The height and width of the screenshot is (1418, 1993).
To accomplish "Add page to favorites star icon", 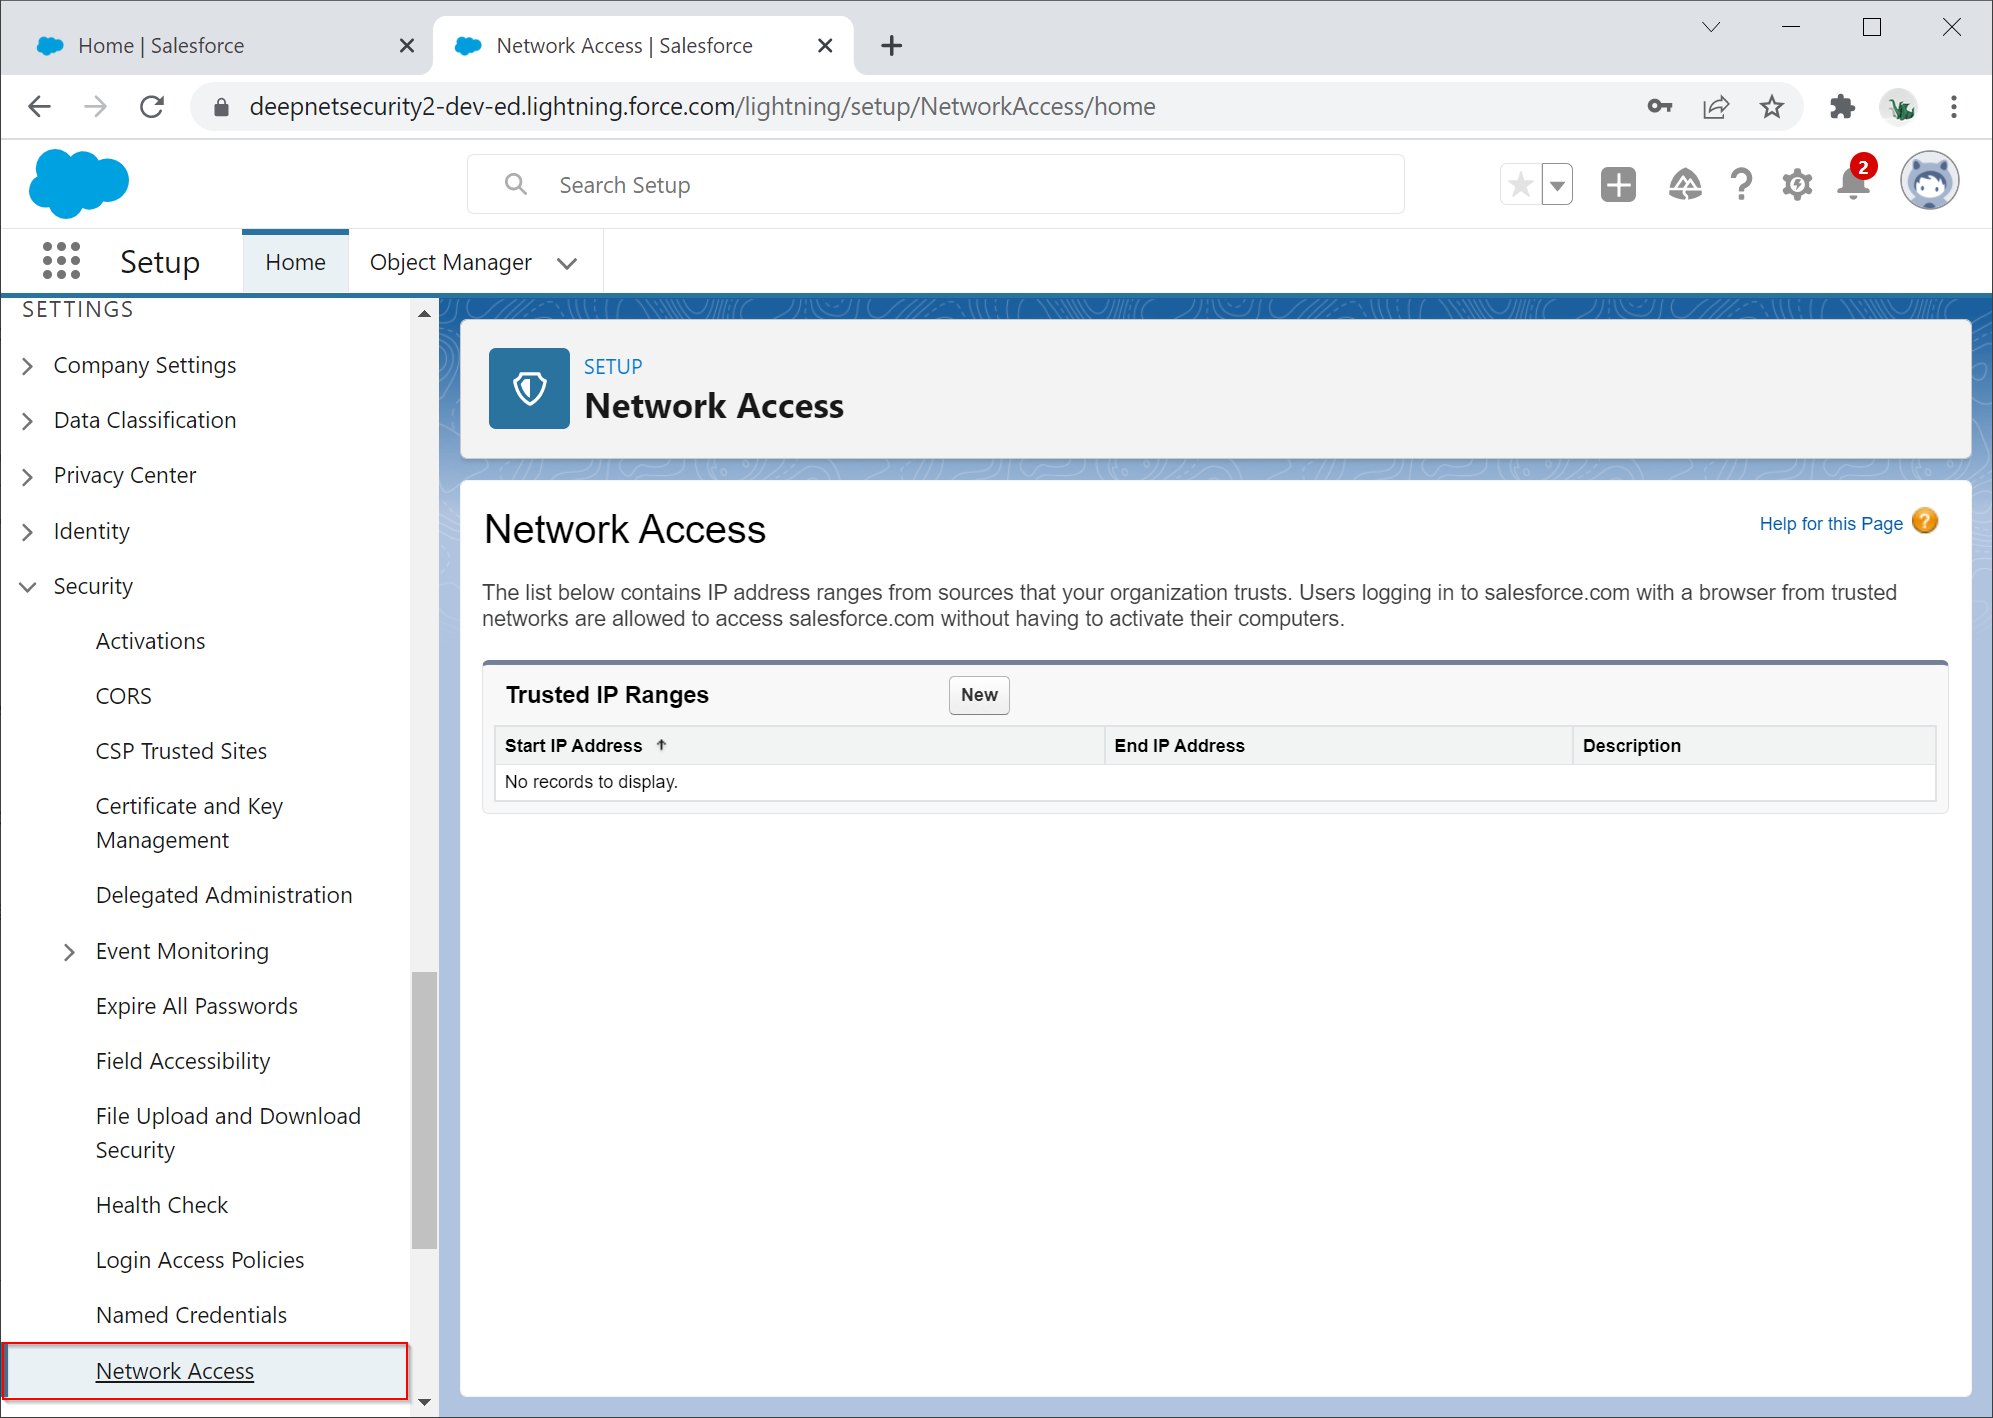I will (x=1521, y=185).
